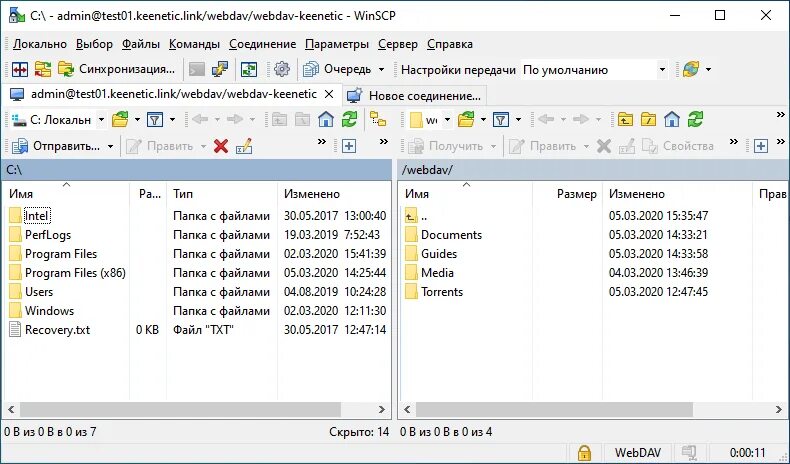The height and width of the screenshot is (464, 790).
Task: Open the Новое соединение... tab
Action: coord(414,95)
